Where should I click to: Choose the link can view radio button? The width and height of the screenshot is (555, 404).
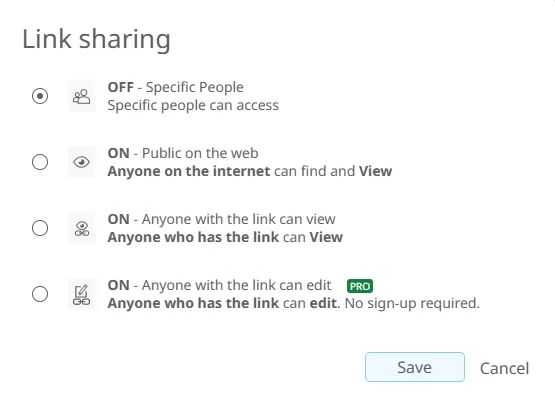40,228
